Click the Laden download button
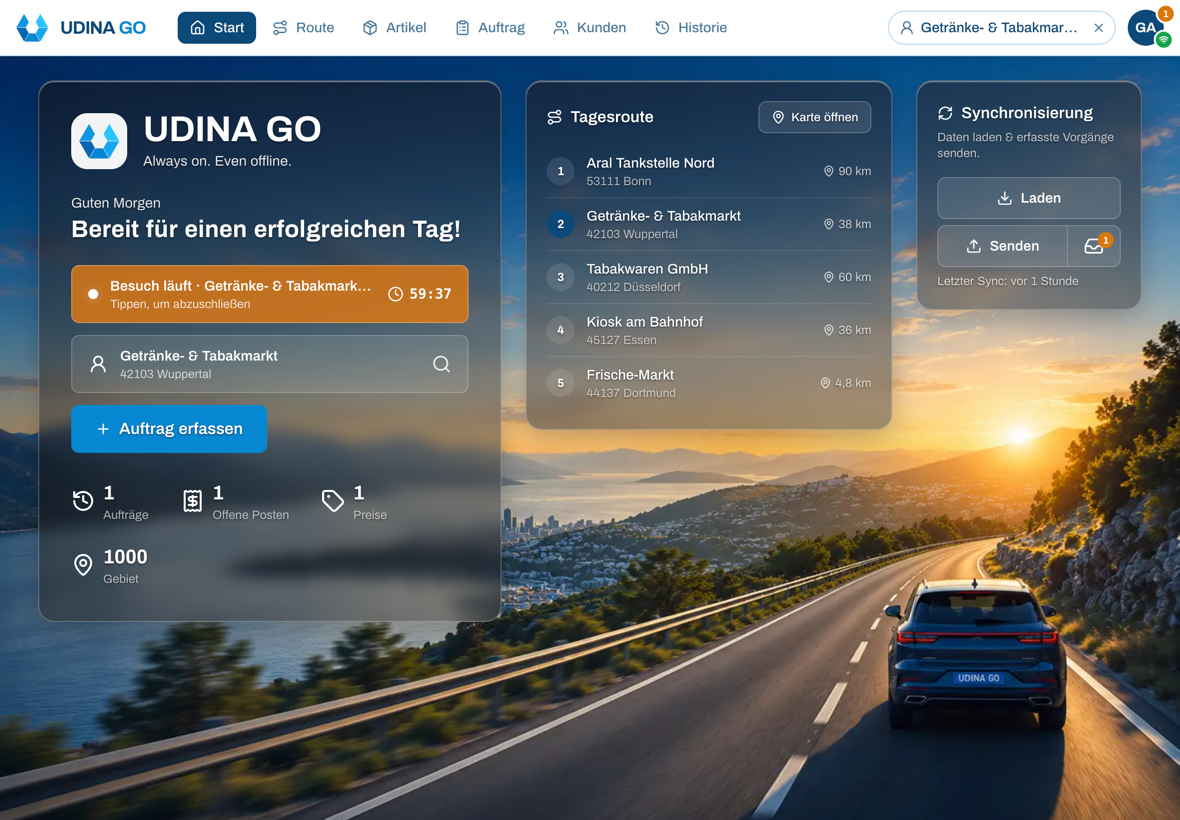 1029,198
